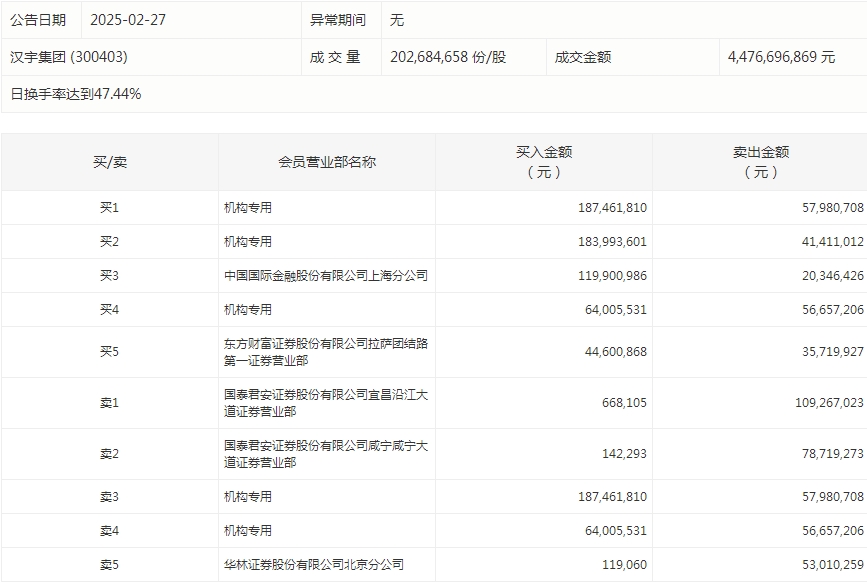Viewport: 867px width, 582px height.
Task: Select sell amount 57,980,708 in 买1 row
Action: pos(833,208)
